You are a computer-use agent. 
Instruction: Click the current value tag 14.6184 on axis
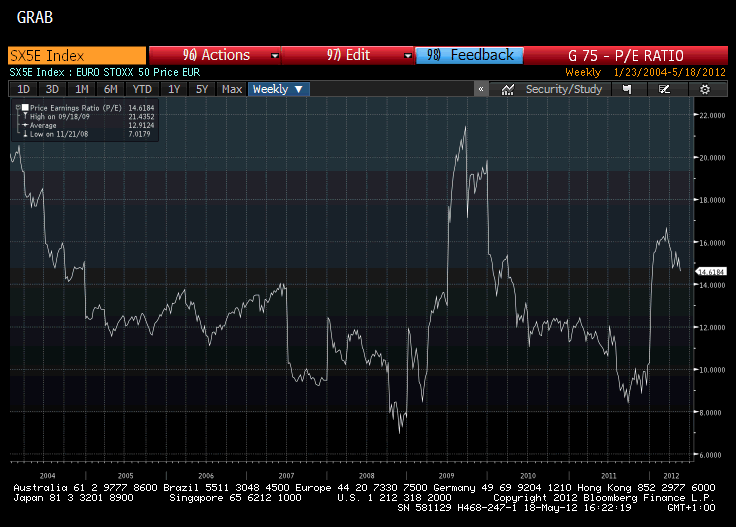pos(711,272)
